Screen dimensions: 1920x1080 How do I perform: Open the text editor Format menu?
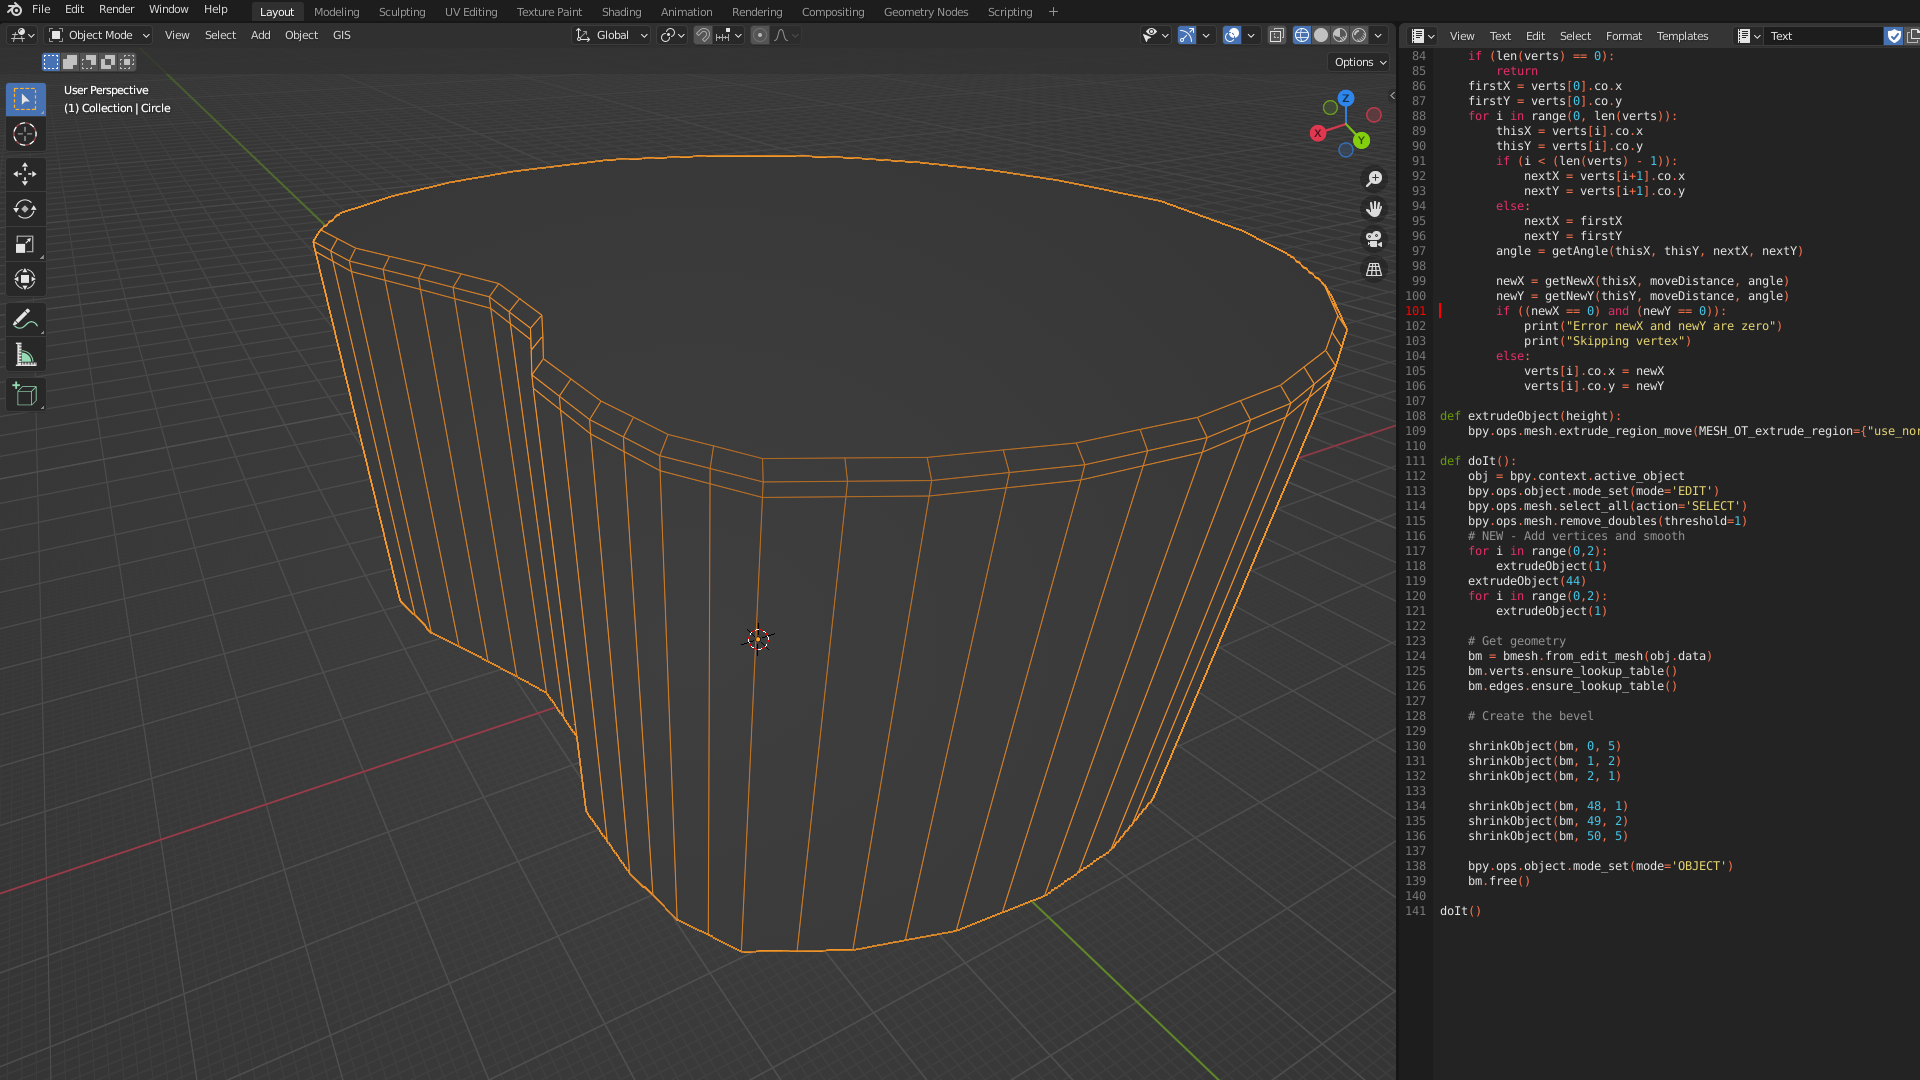[1623, 36]
